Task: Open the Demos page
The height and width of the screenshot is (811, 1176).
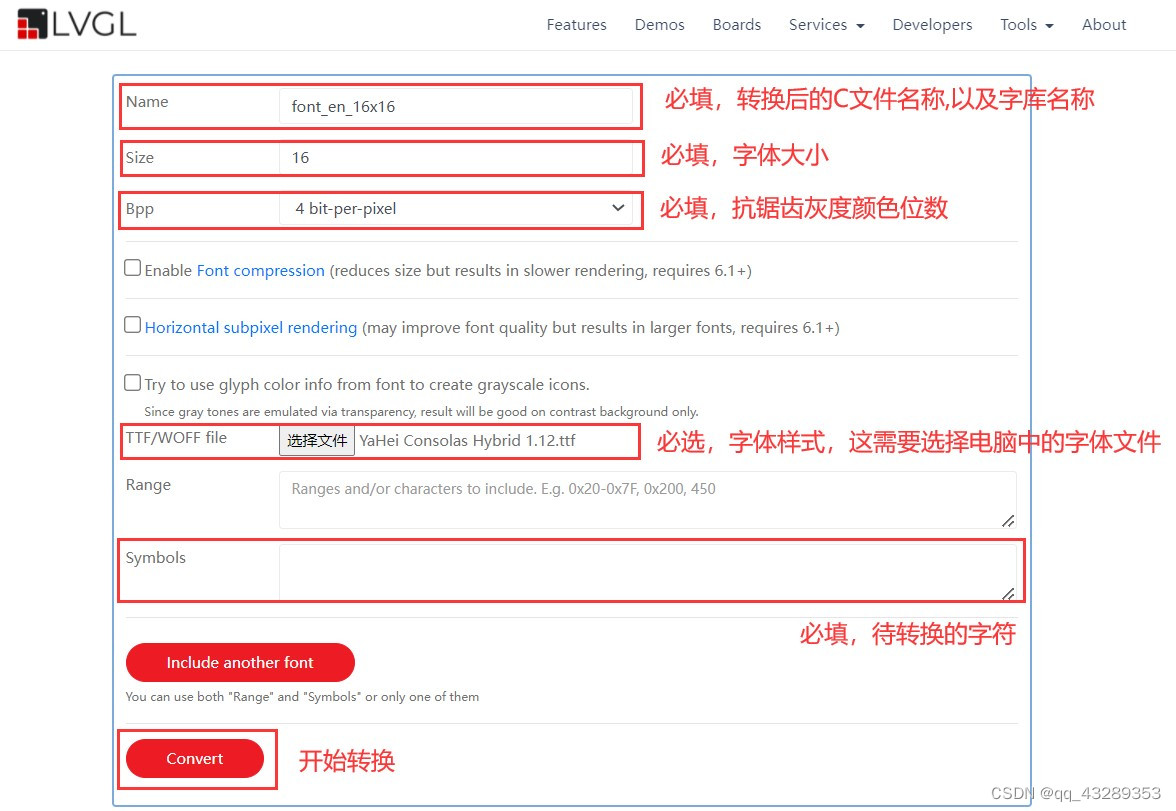Action: coord(659,25)
